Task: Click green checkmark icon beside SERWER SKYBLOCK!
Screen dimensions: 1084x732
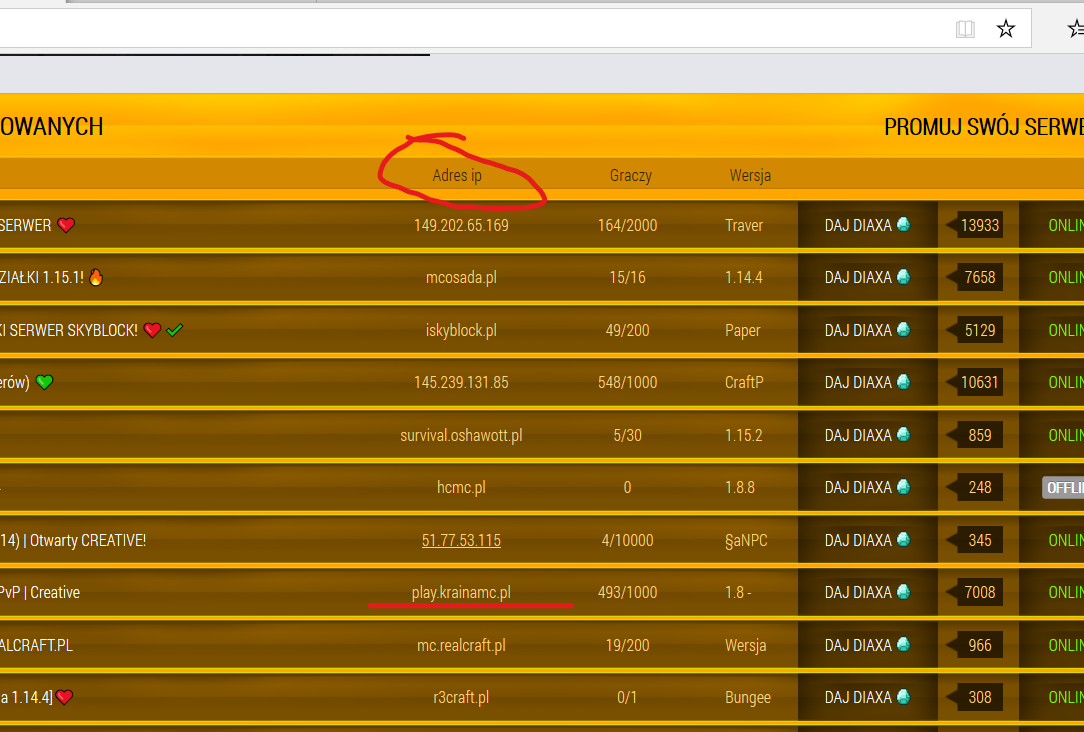Action: coord(175,330)
